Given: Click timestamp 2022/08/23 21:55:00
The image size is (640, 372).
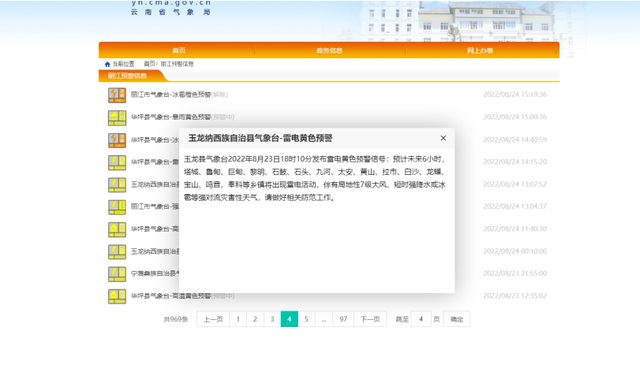Looking at the screenshot, I should [515, 274].
